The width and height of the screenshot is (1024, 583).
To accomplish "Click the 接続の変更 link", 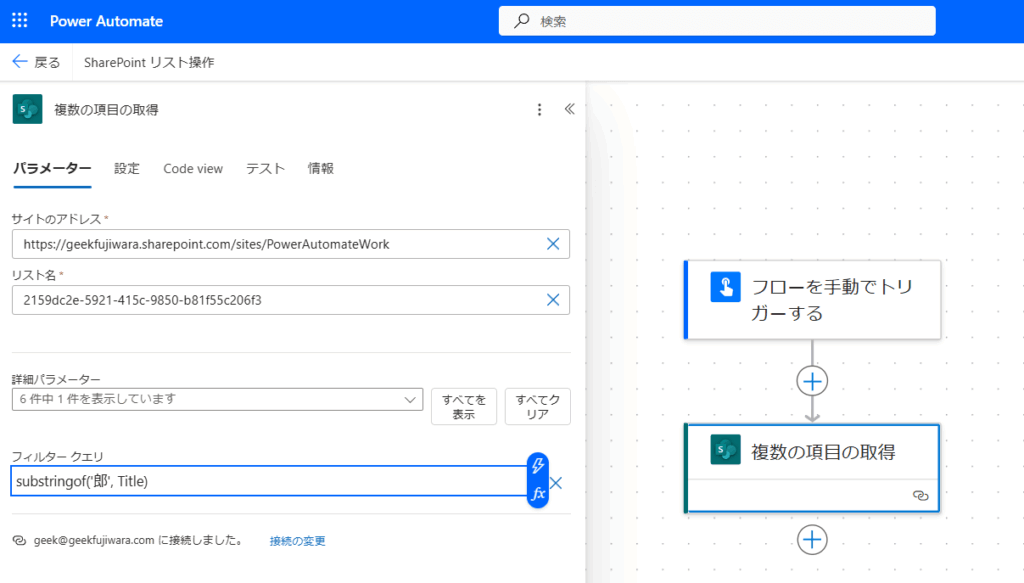I will [298, 541].
